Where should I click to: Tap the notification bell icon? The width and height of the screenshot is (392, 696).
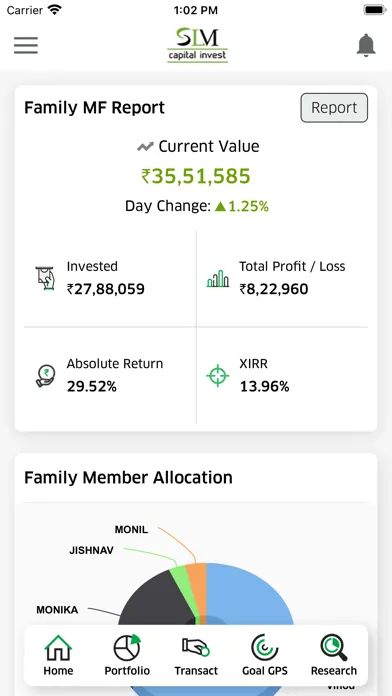366,45
